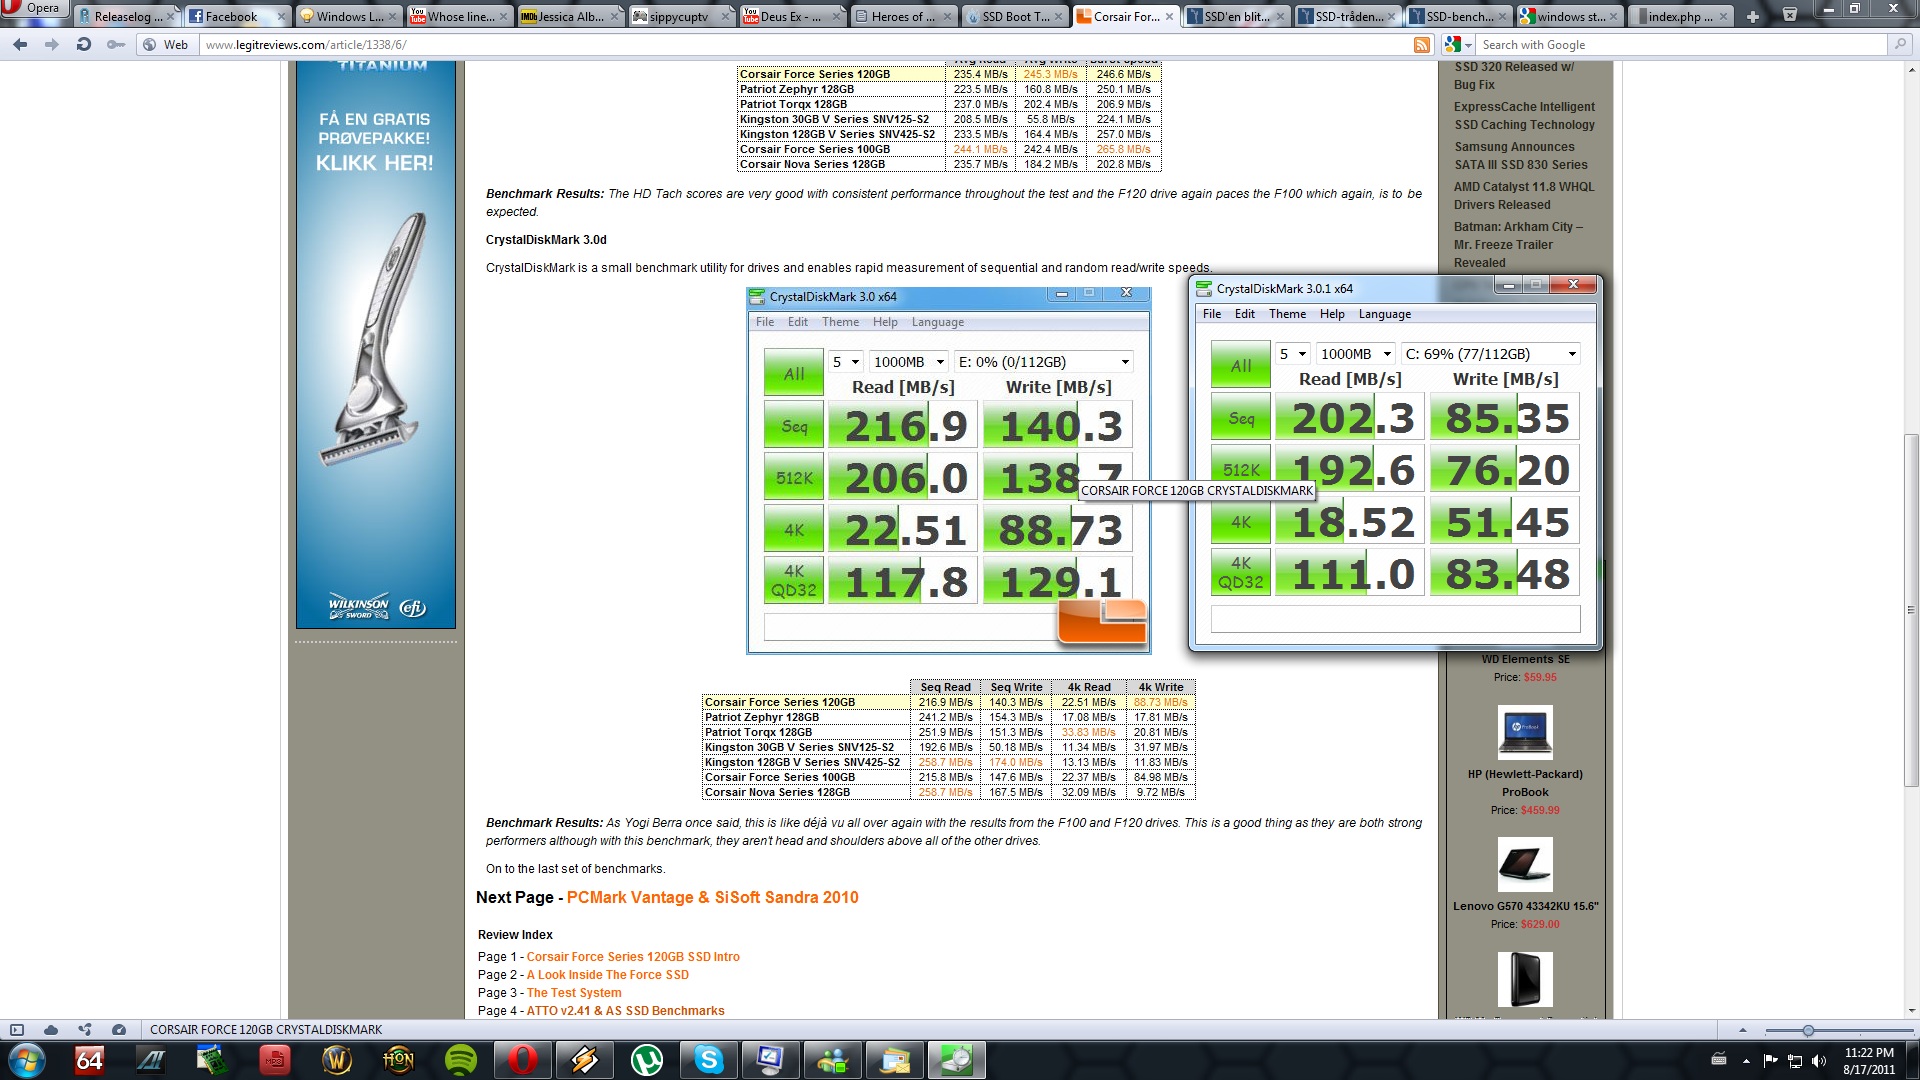Open search engine dropdown arrow beside Google icon
Screen dimensions: 1920x1080
(1468, 45)
